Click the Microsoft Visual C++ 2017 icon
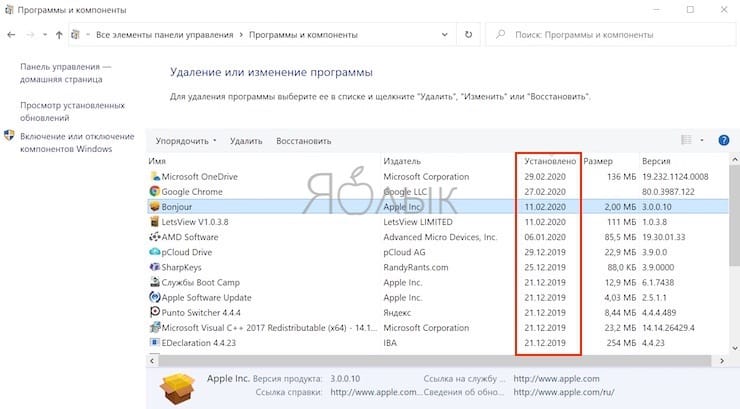The width and height of the screenshot is (740, 409). click(154, 327)
